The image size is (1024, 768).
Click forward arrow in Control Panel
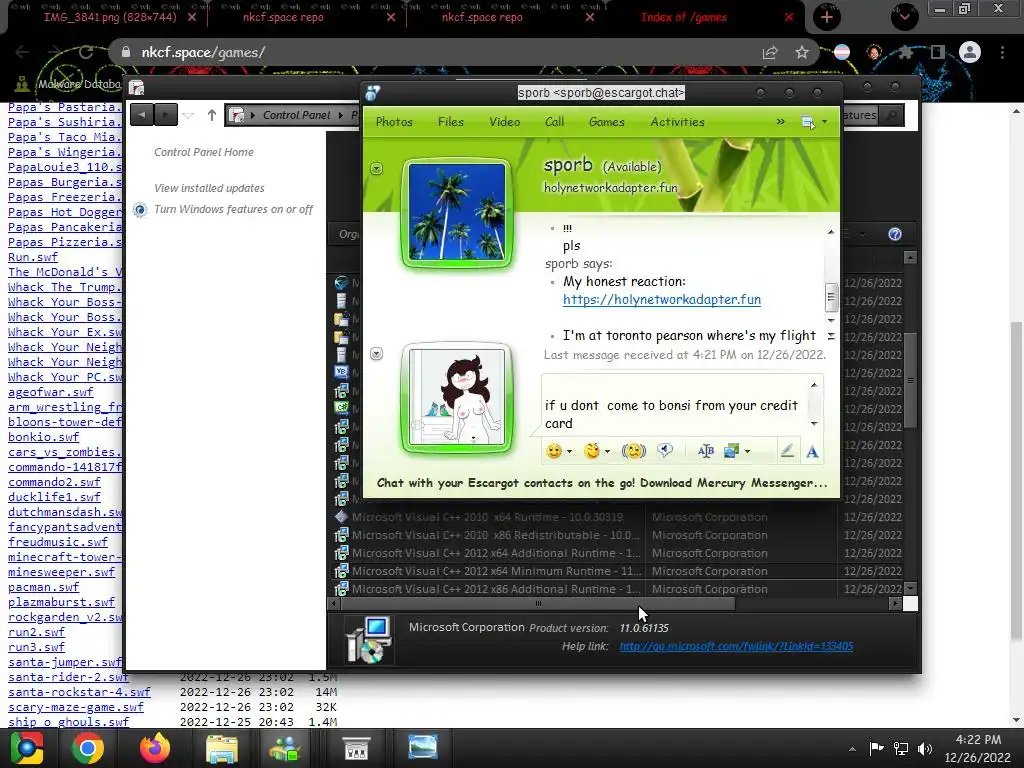(166, 115)
